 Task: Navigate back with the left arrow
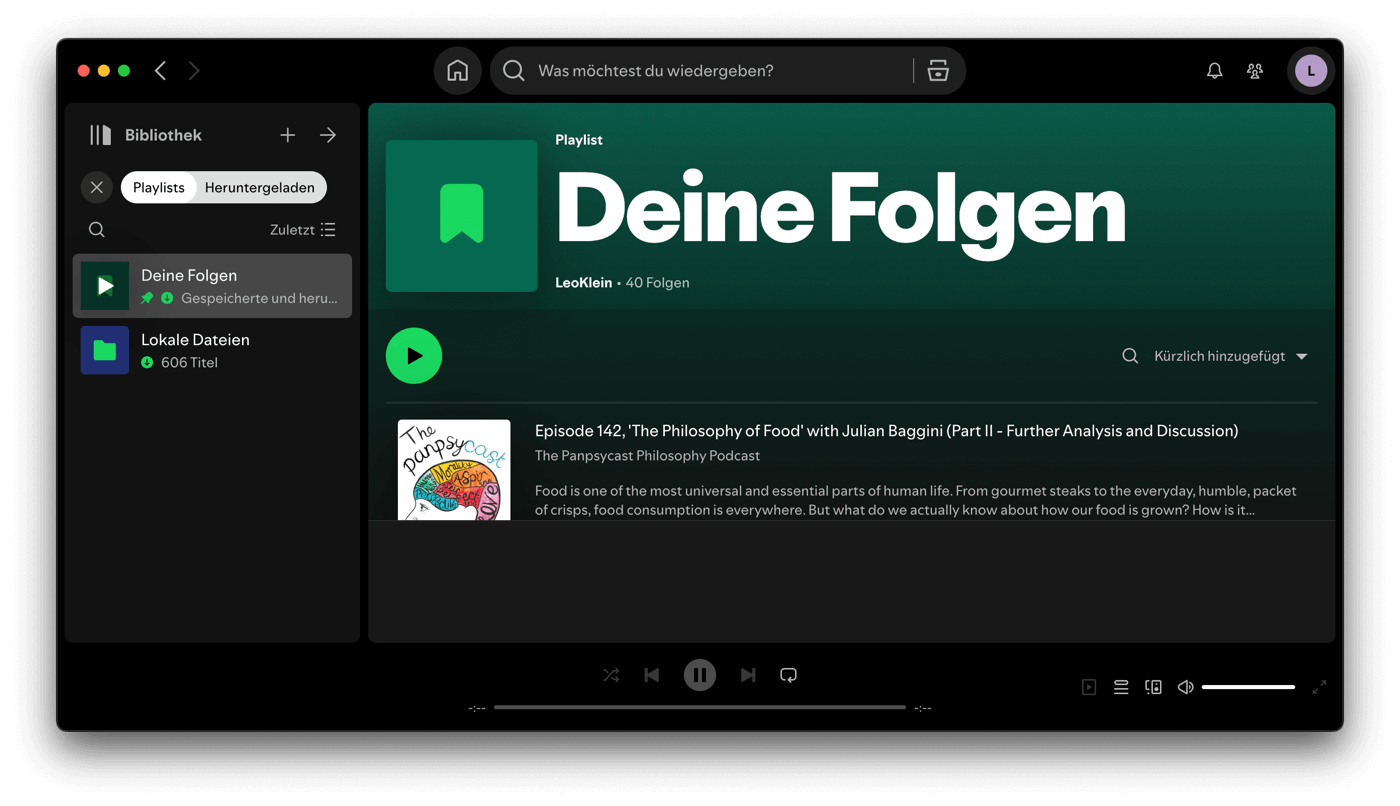tap(161, 71)
